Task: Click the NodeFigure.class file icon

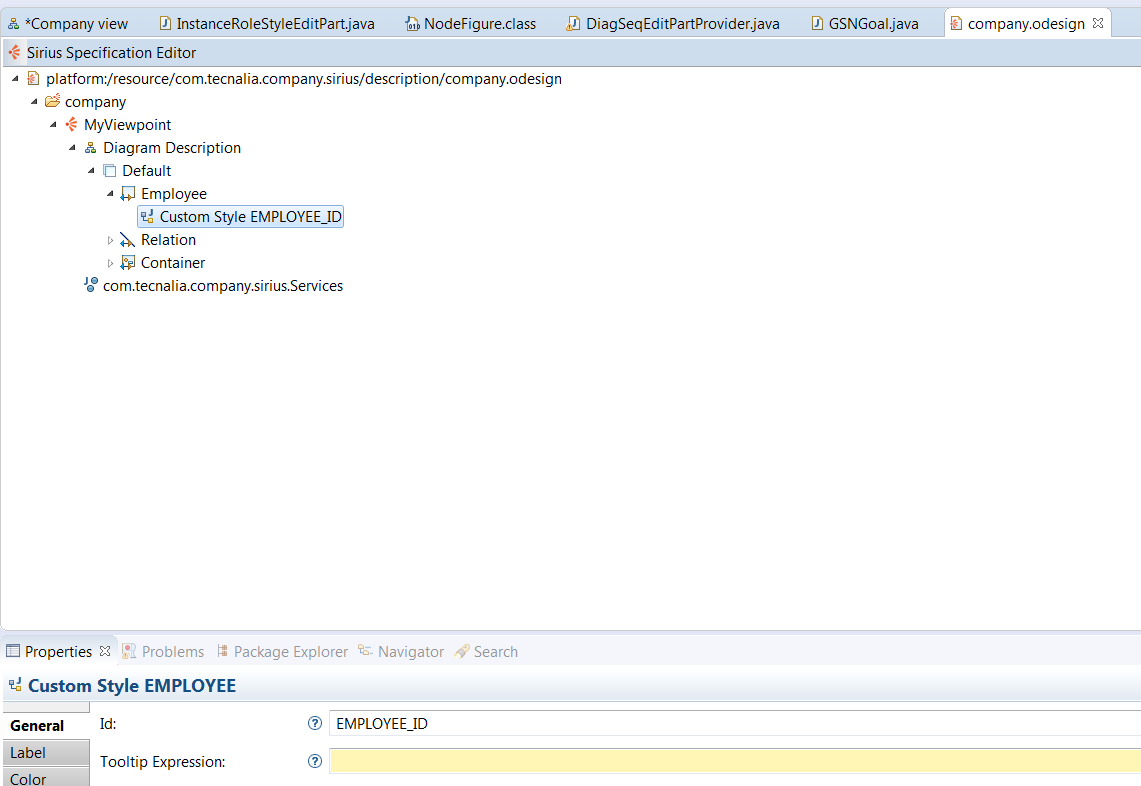Action: tap(412, 24)
